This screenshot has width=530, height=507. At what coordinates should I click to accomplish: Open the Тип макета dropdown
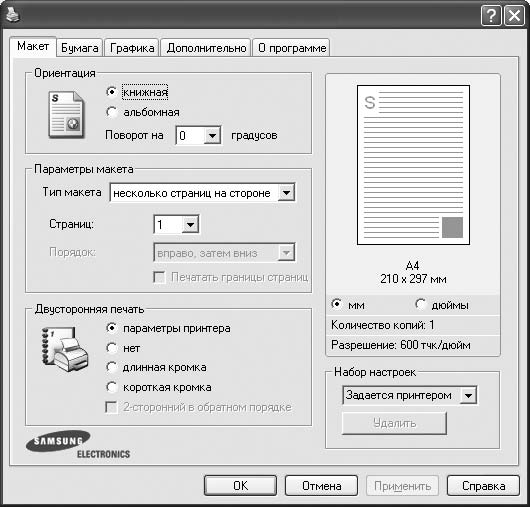pos(202,193)
